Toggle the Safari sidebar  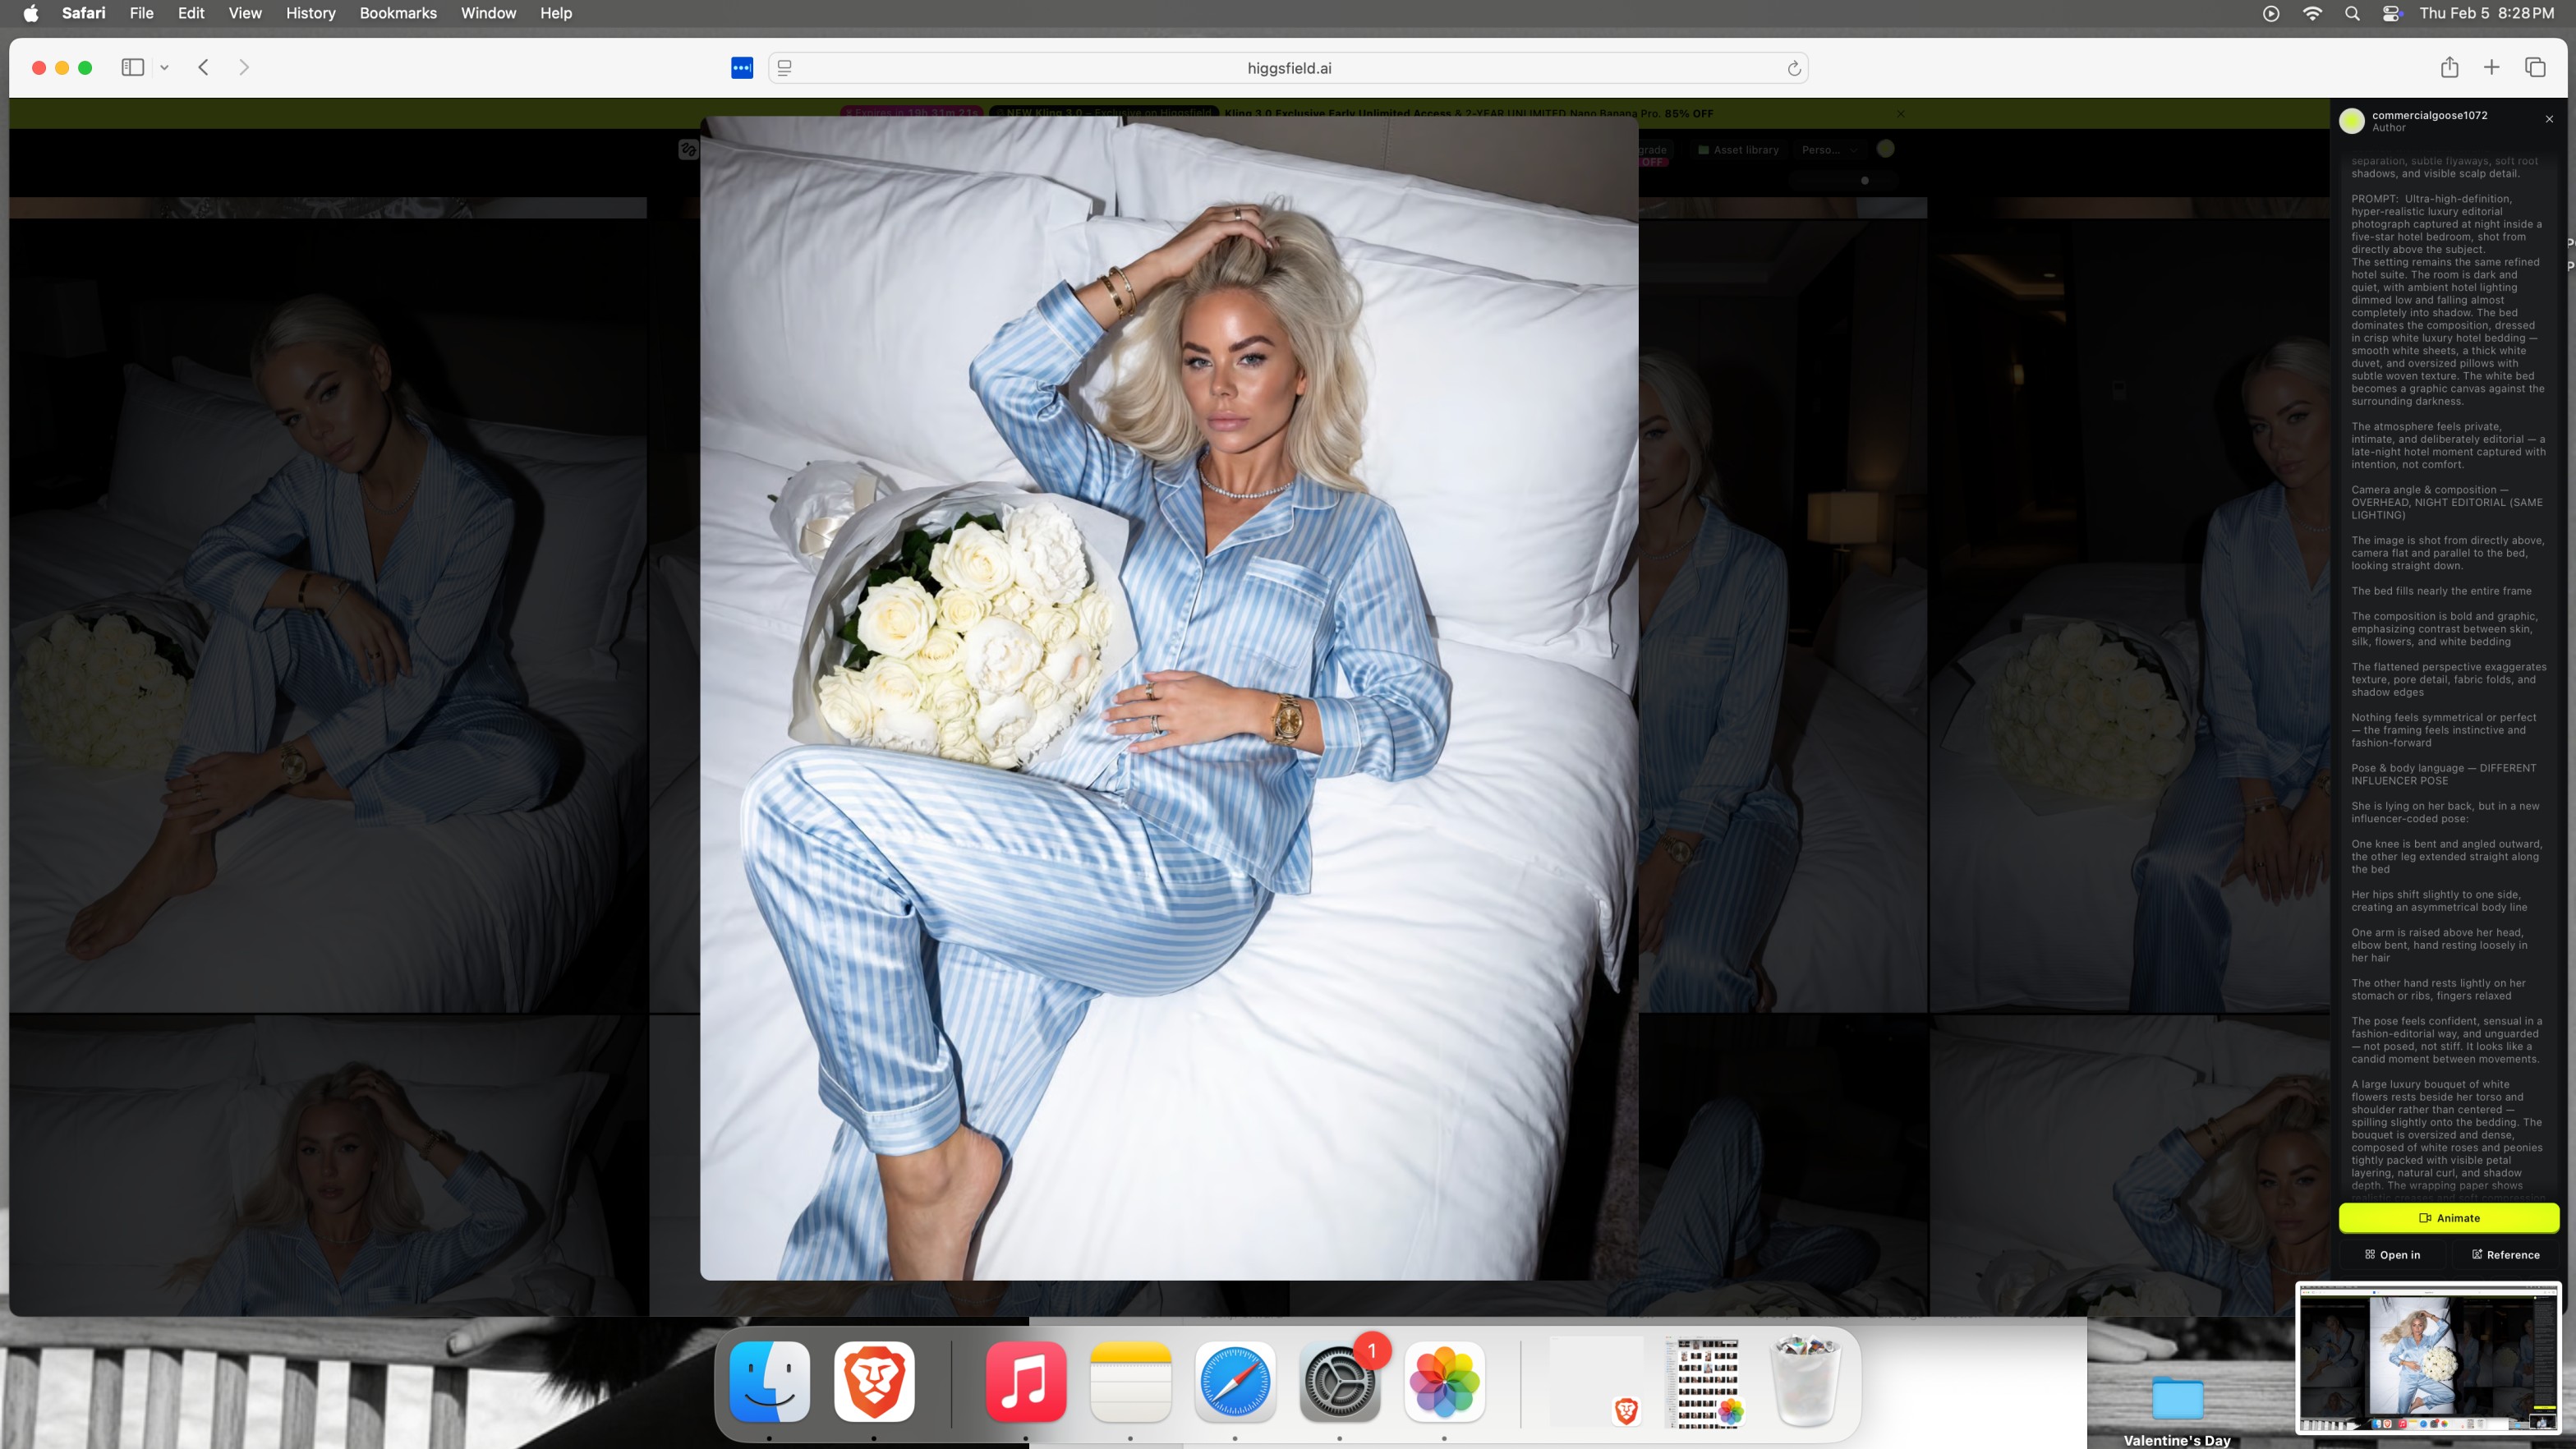[x=132, y=68]
